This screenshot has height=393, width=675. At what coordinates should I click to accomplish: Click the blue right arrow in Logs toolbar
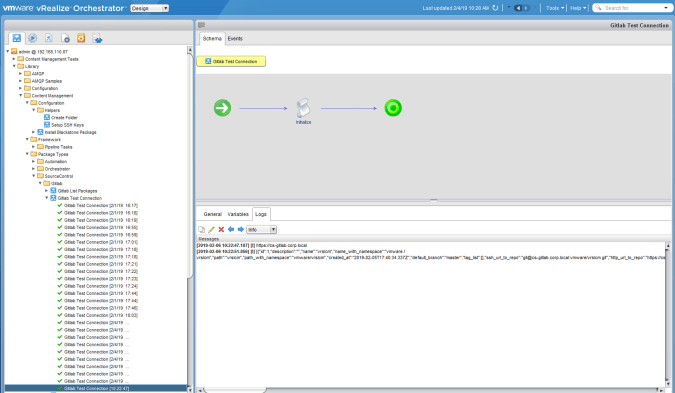coord(241,229)
